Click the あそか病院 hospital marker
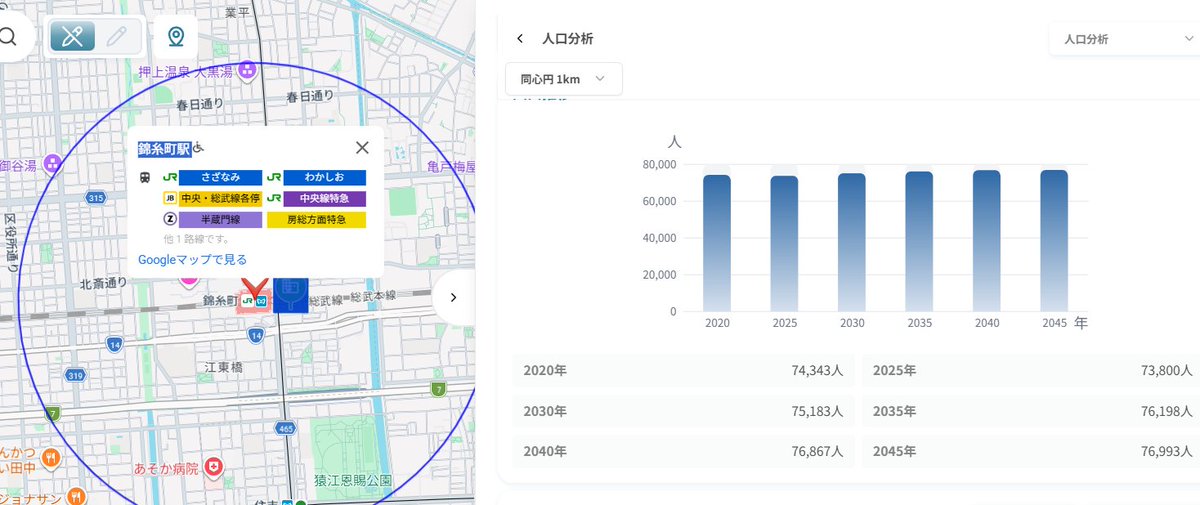1200x505 pixels. click(212, 467)
